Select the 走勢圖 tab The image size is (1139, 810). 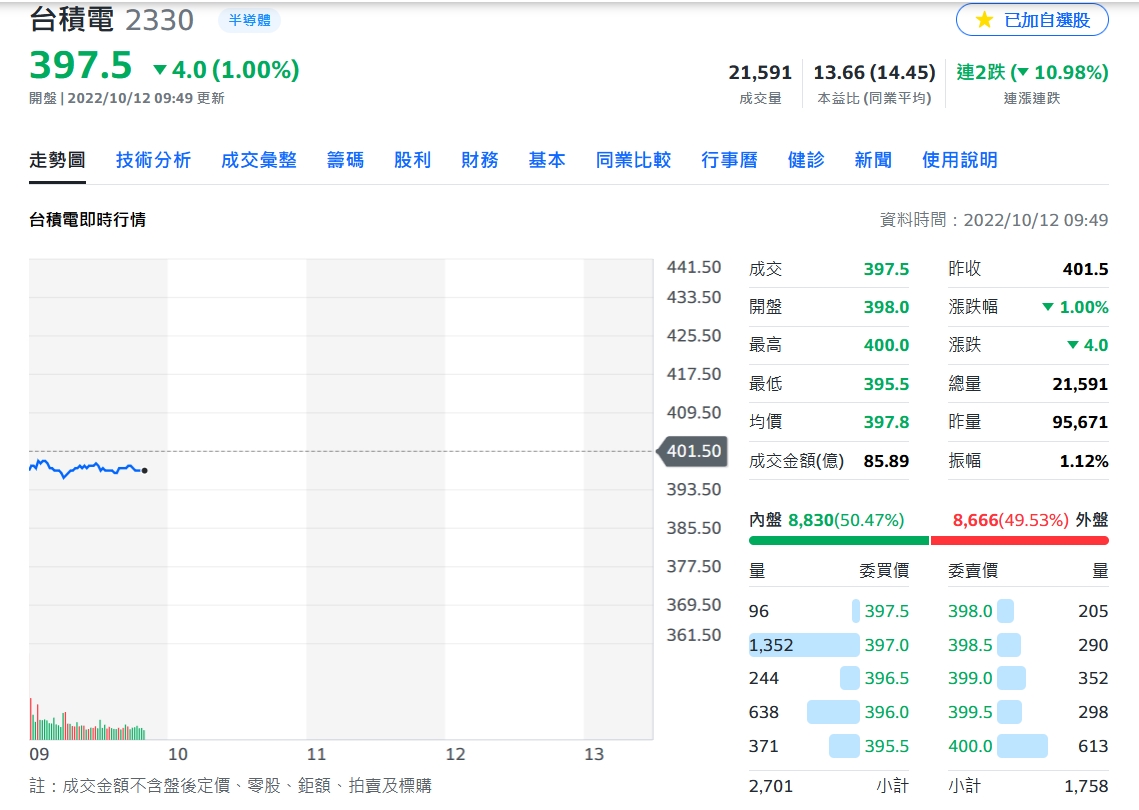point(57,160)
